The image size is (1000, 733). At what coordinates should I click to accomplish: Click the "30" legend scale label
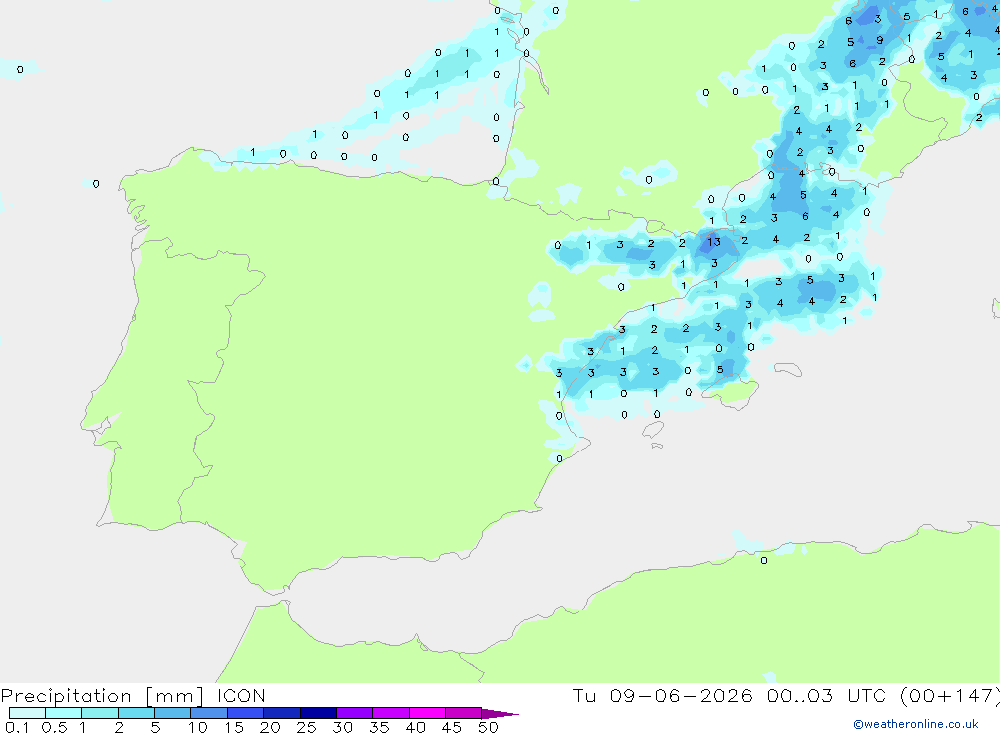tap(342, 727)
